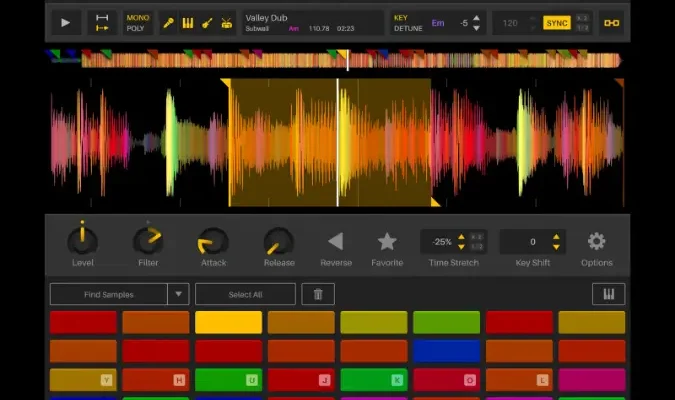
Task: Mark sample as Favorite with star
Action: [387, 241]
